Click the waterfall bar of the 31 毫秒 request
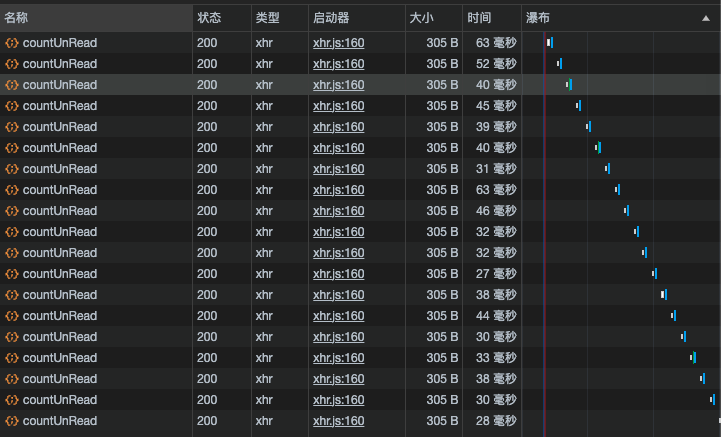 point(607,169)
